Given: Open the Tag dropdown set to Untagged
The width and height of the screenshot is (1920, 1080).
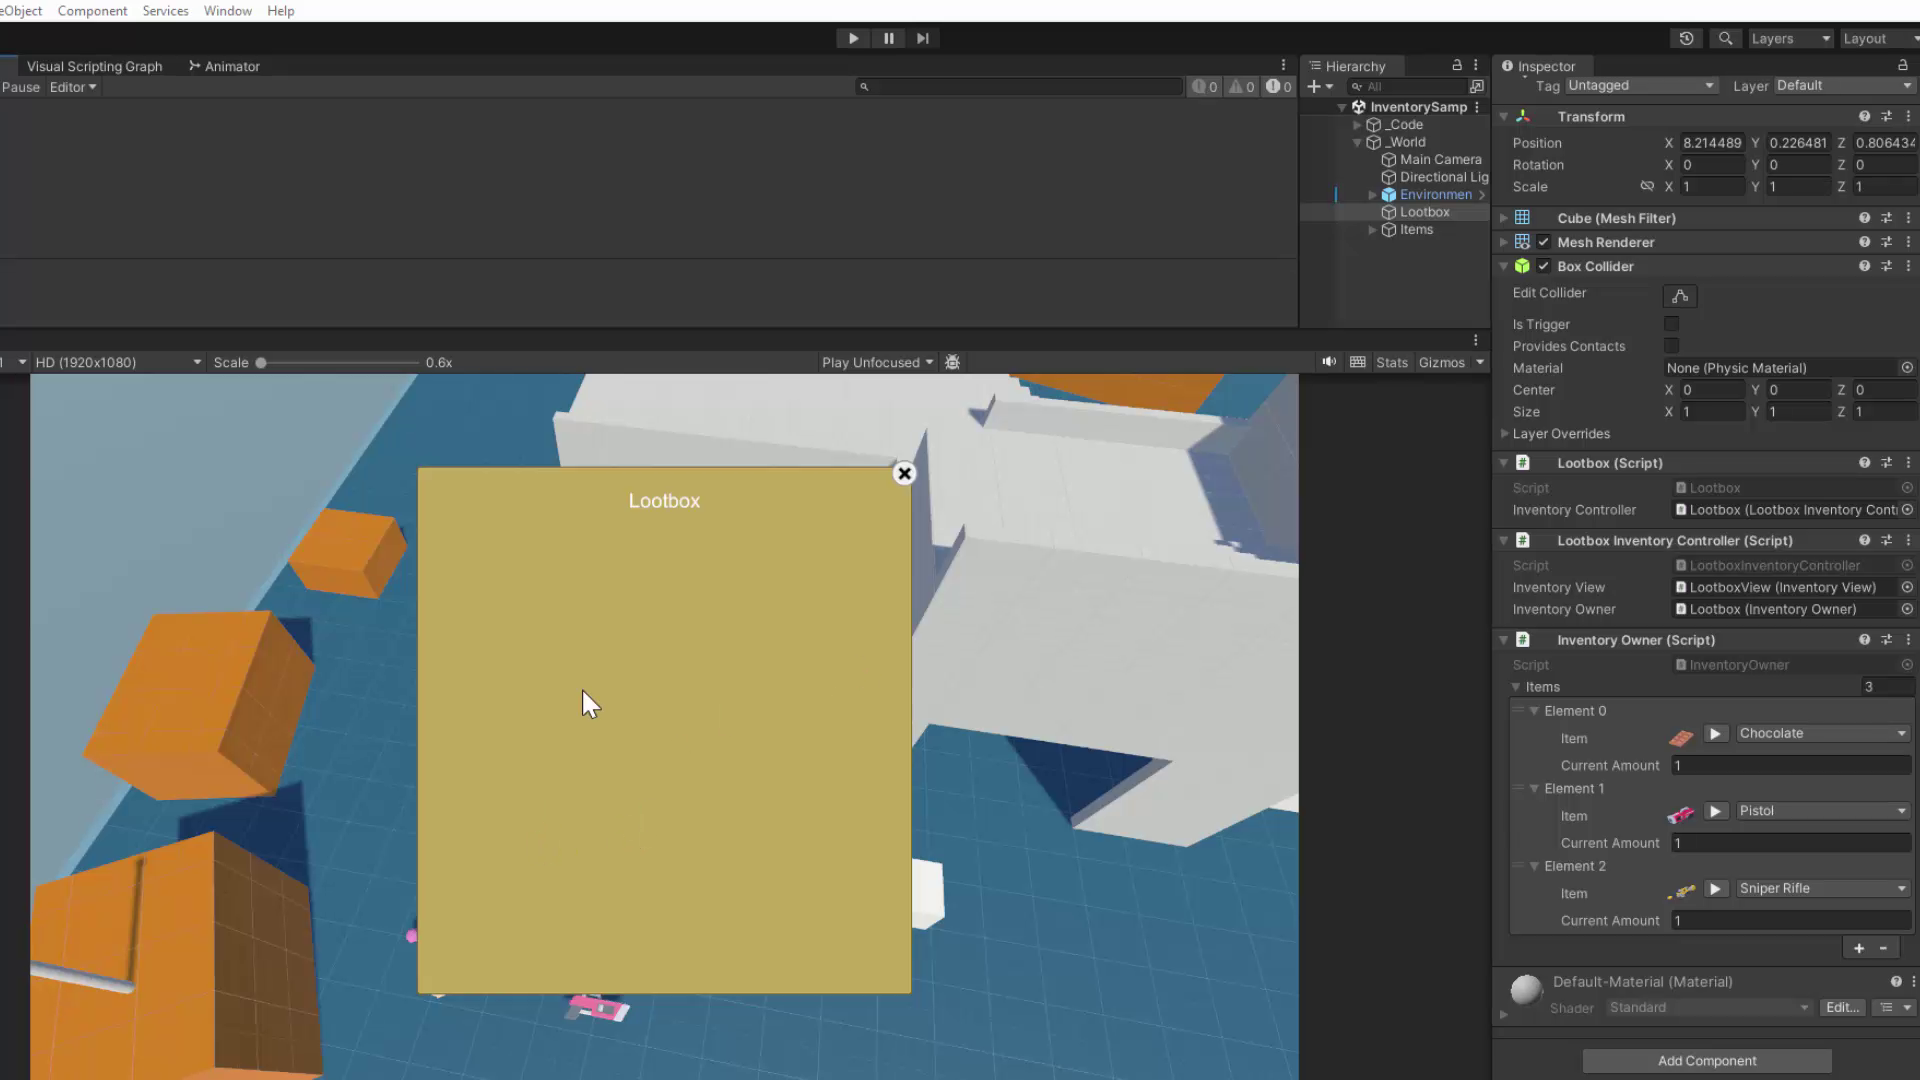Looking at the screenshot, I should tap(1641, 86).
